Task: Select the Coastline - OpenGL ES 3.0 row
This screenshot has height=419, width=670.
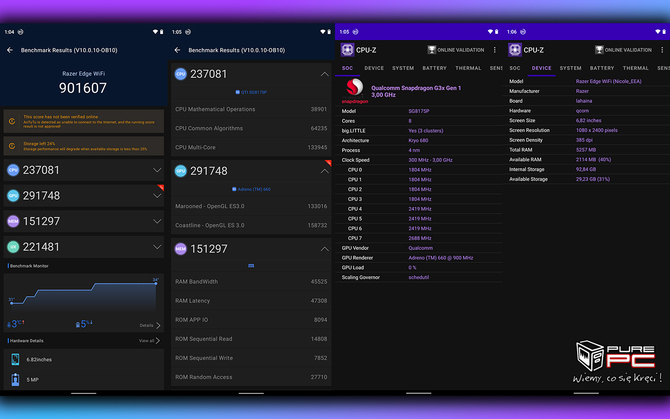Action: [251, 226]
